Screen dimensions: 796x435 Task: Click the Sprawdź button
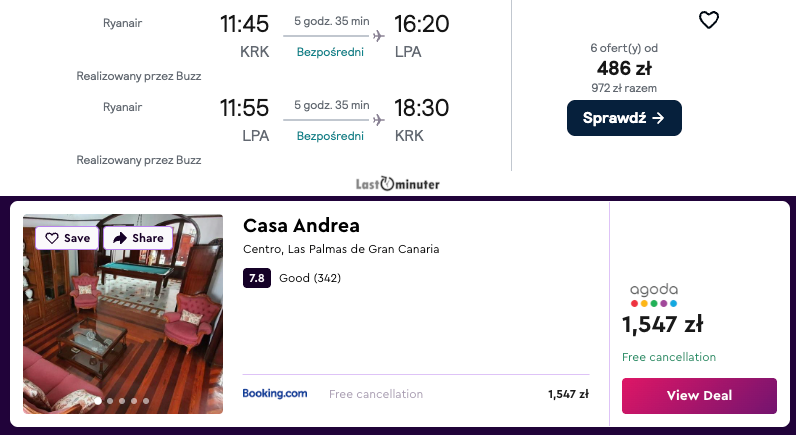click(x=624, y=118)
